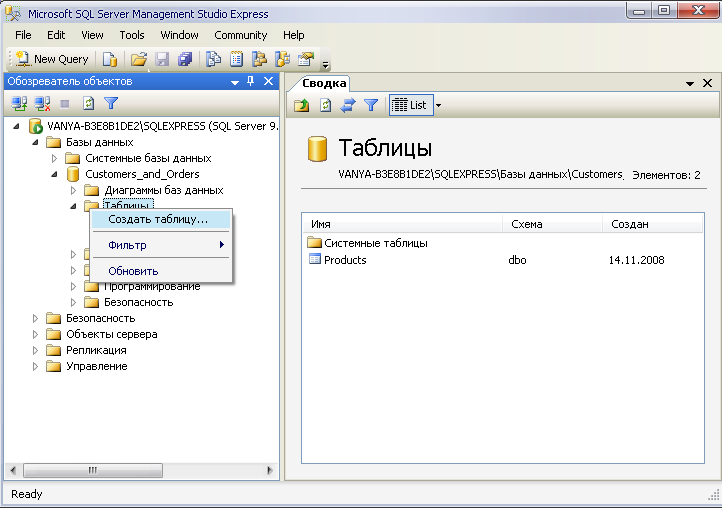Select Объекты сервера tree item
The image size is (722, 510).
pyautogui.click(x=111, y=334)
